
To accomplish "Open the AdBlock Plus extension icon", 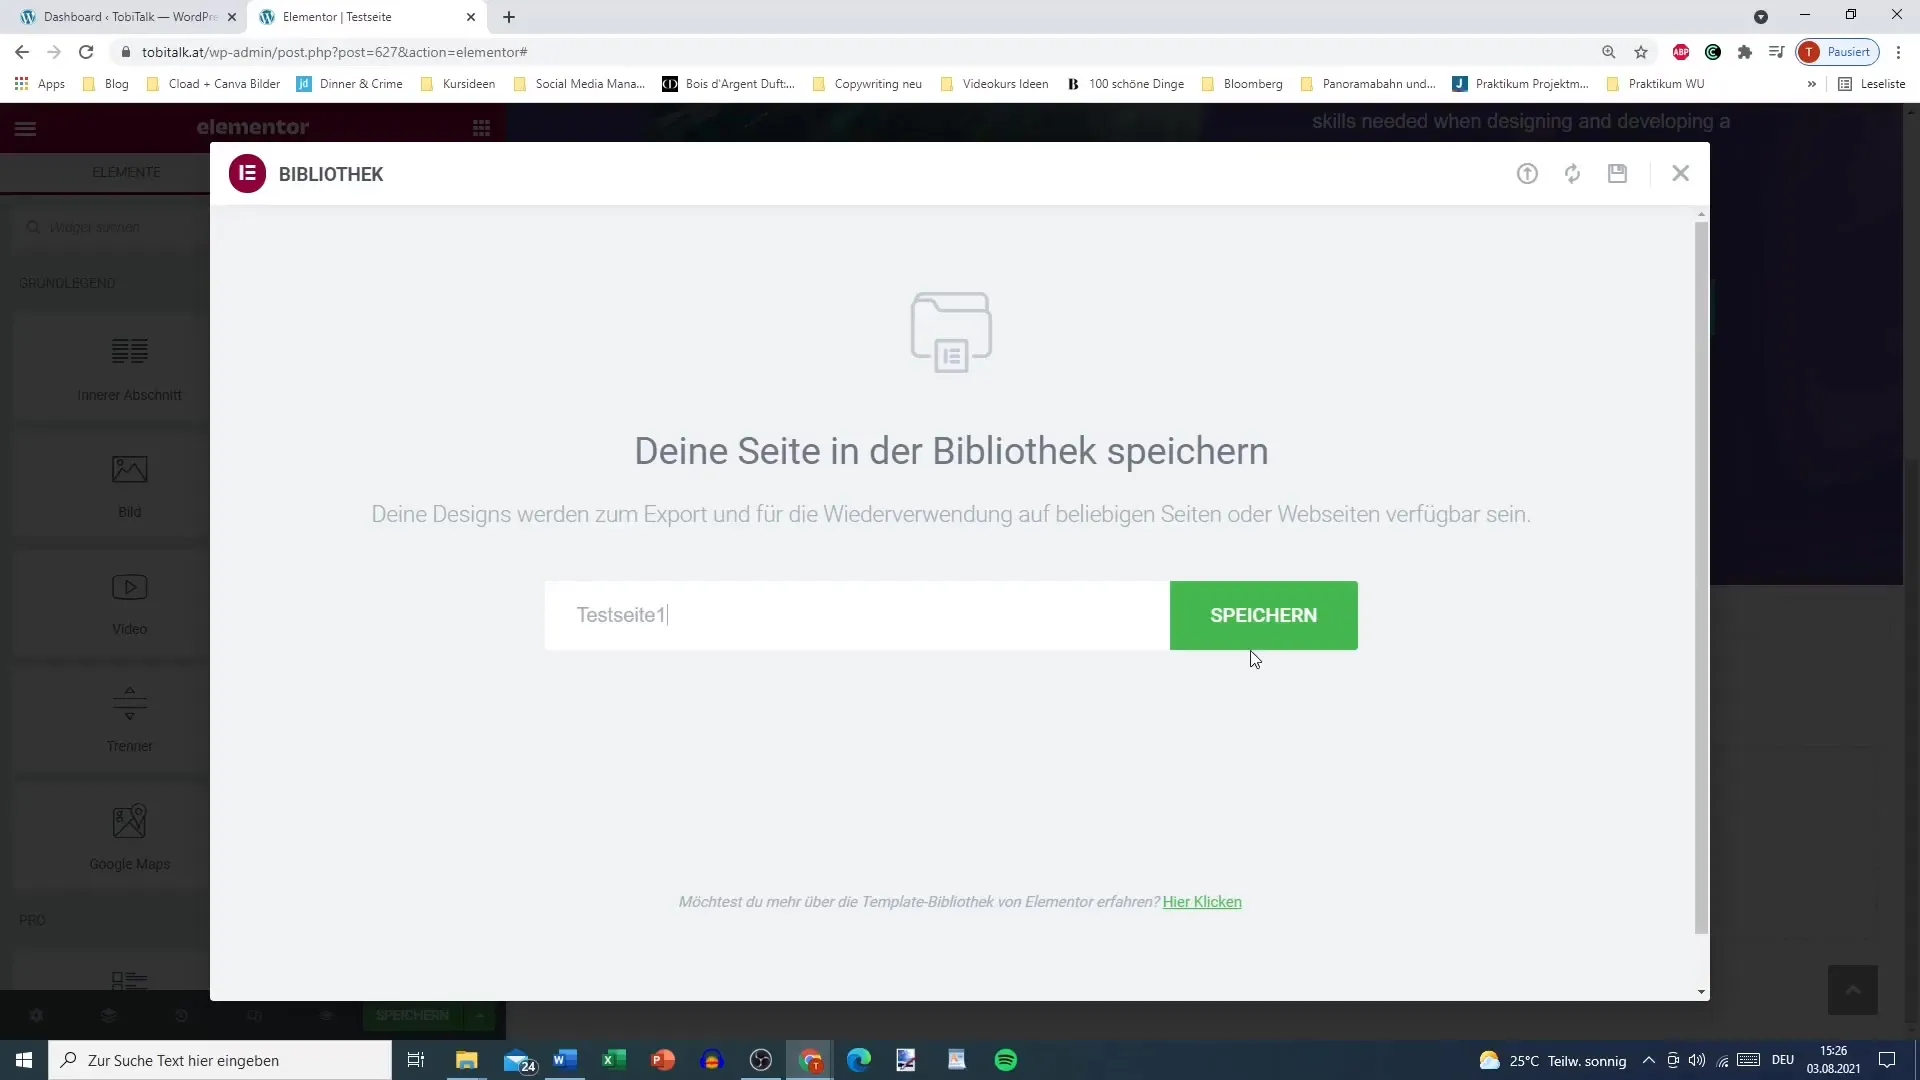I will point(1681,52).
